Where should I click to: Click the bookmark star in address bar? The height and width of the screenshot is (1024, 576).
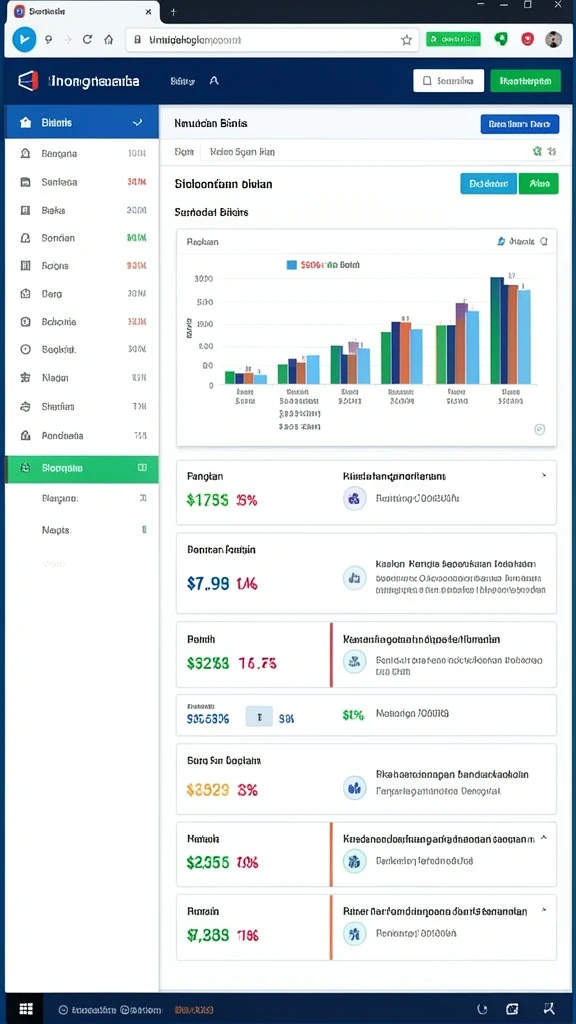[406, 40]
